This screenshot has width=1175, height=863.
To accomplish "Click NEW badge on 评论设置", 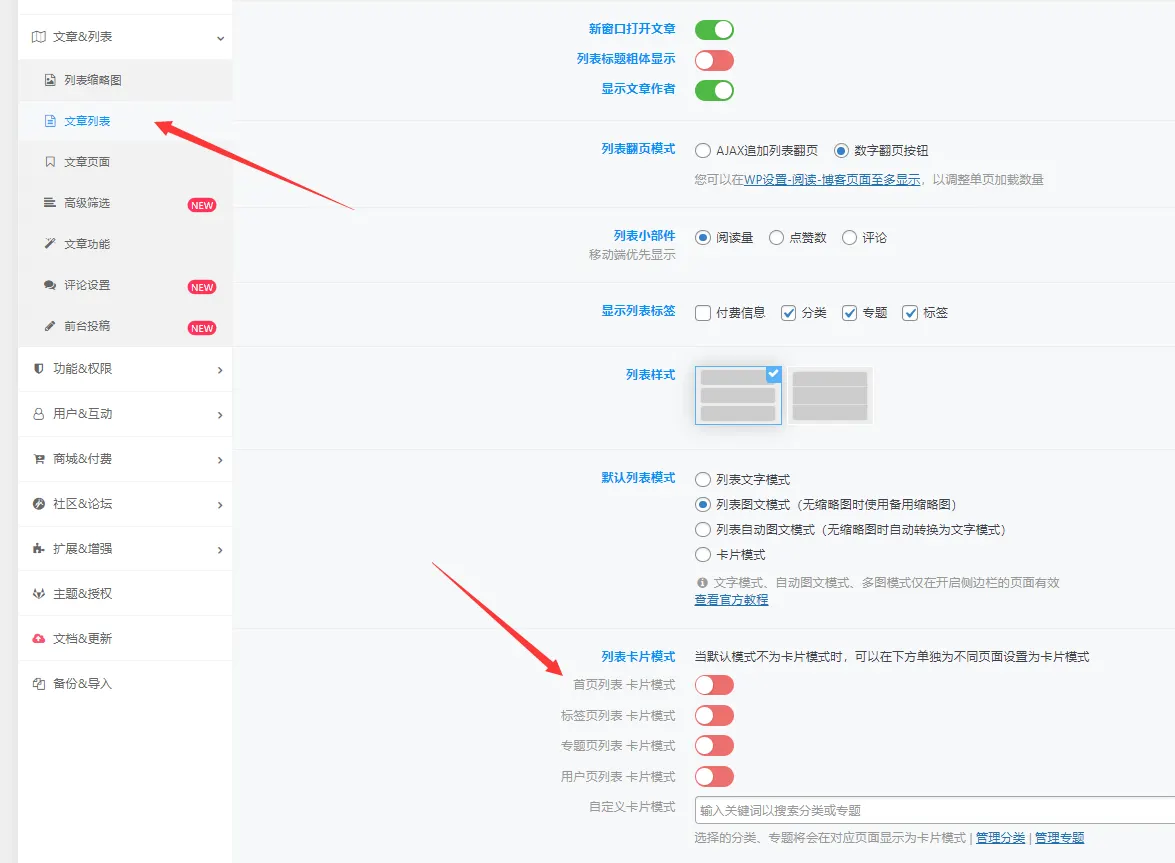I will pos(202,288).
